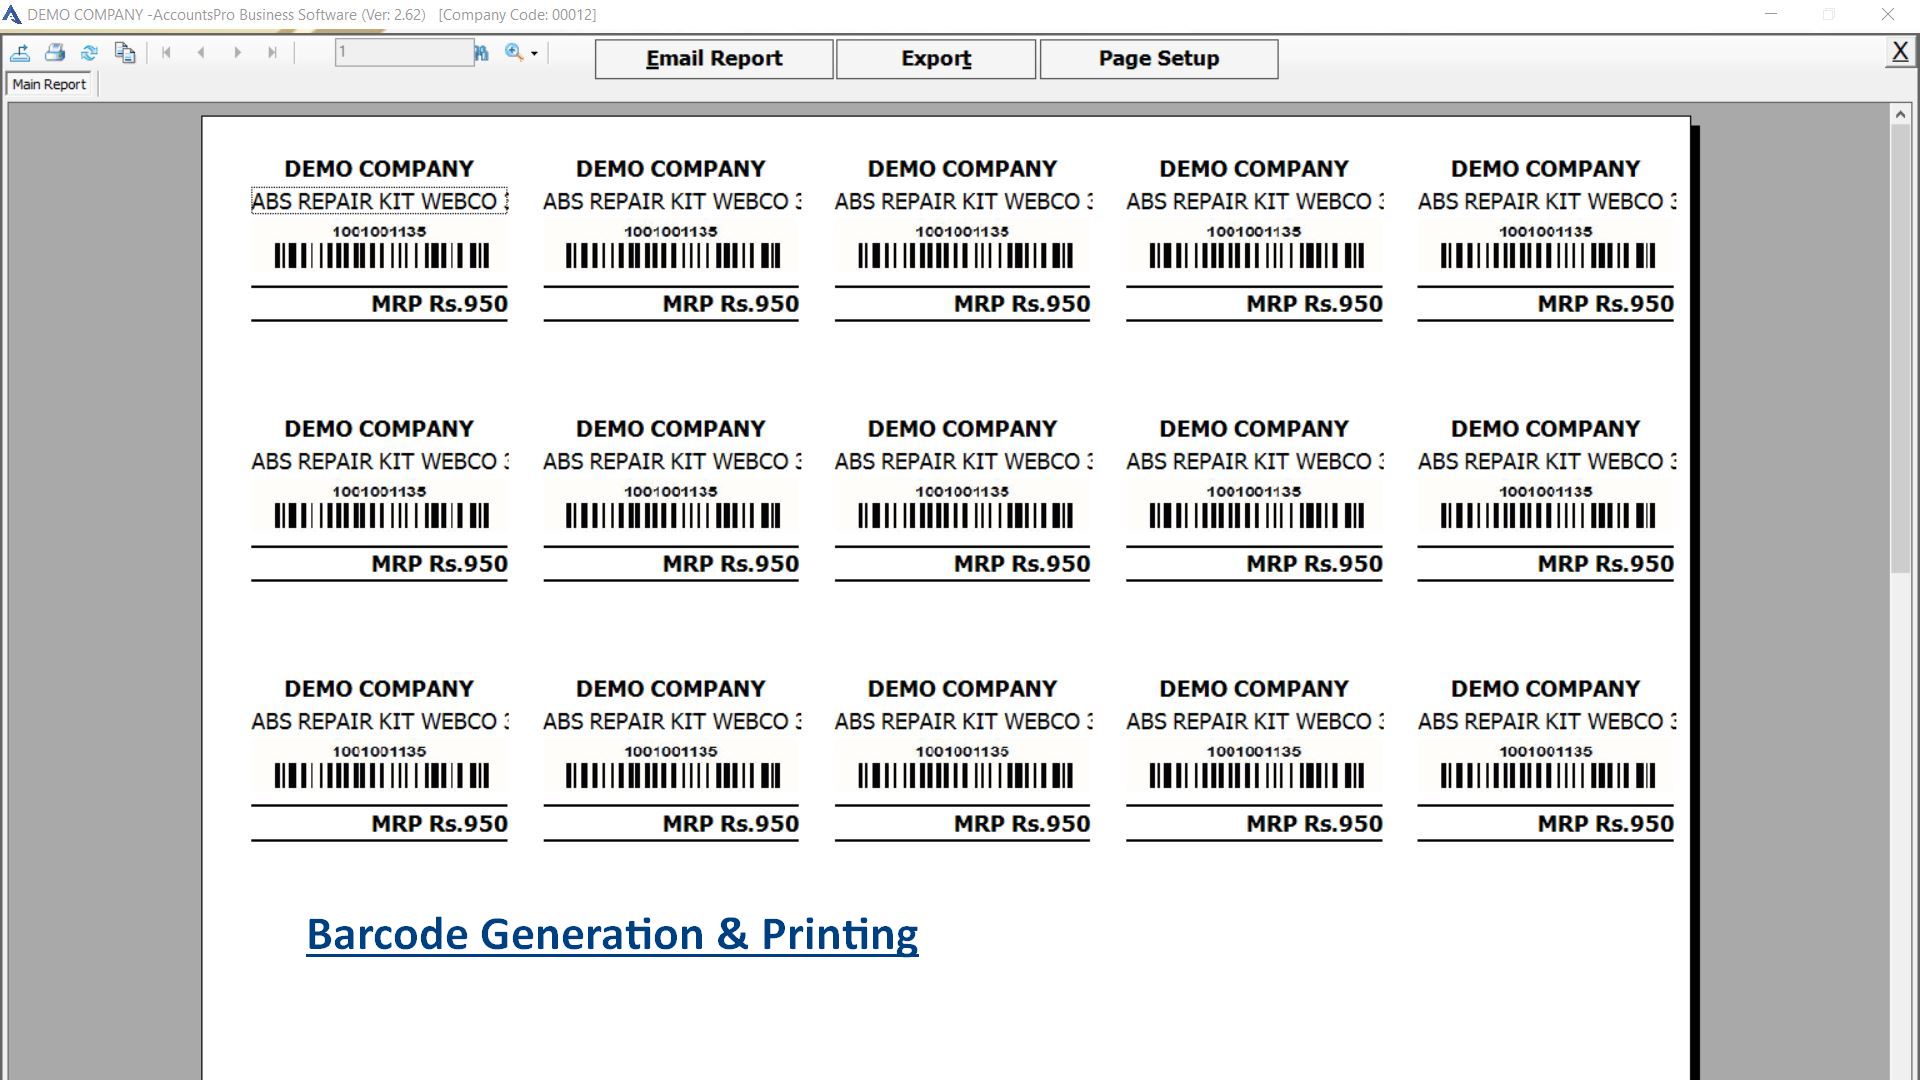Click the vertical scrollbar thumb

(1900, 350)
